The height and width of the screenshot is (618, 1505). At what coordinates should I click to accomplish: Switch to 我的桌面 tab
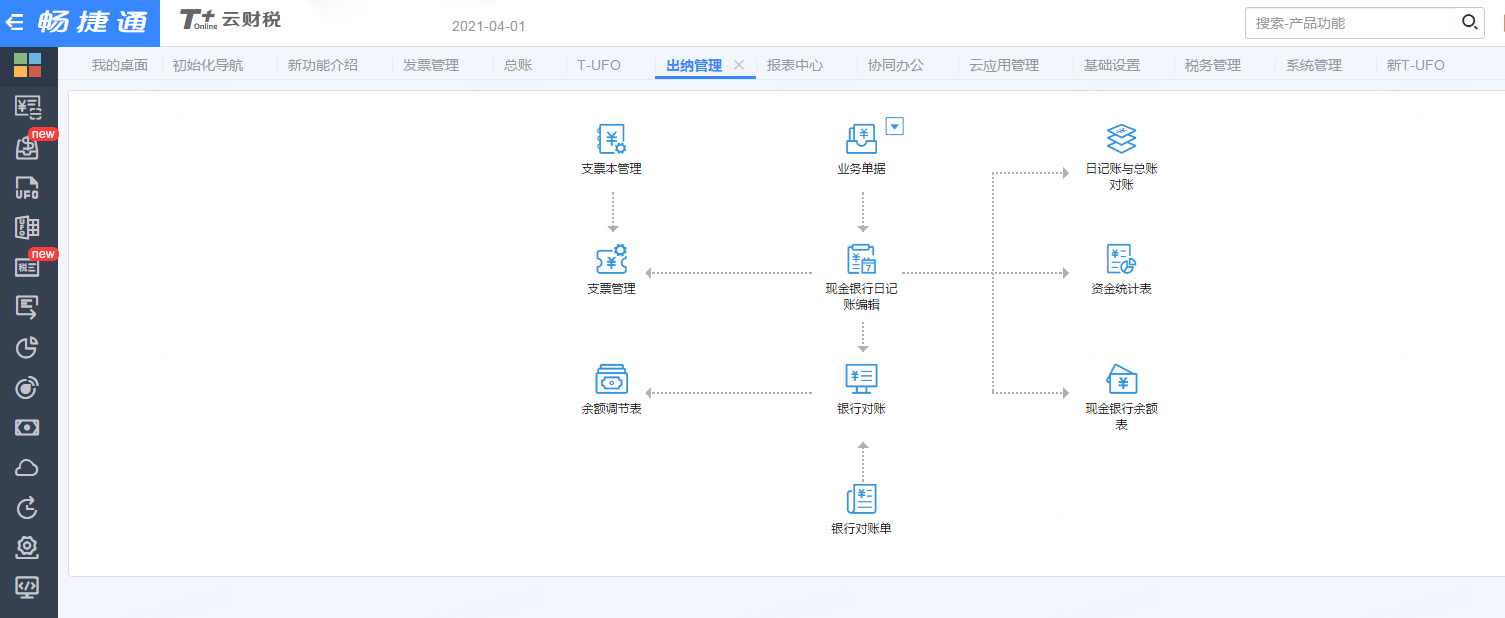(120, 65)
